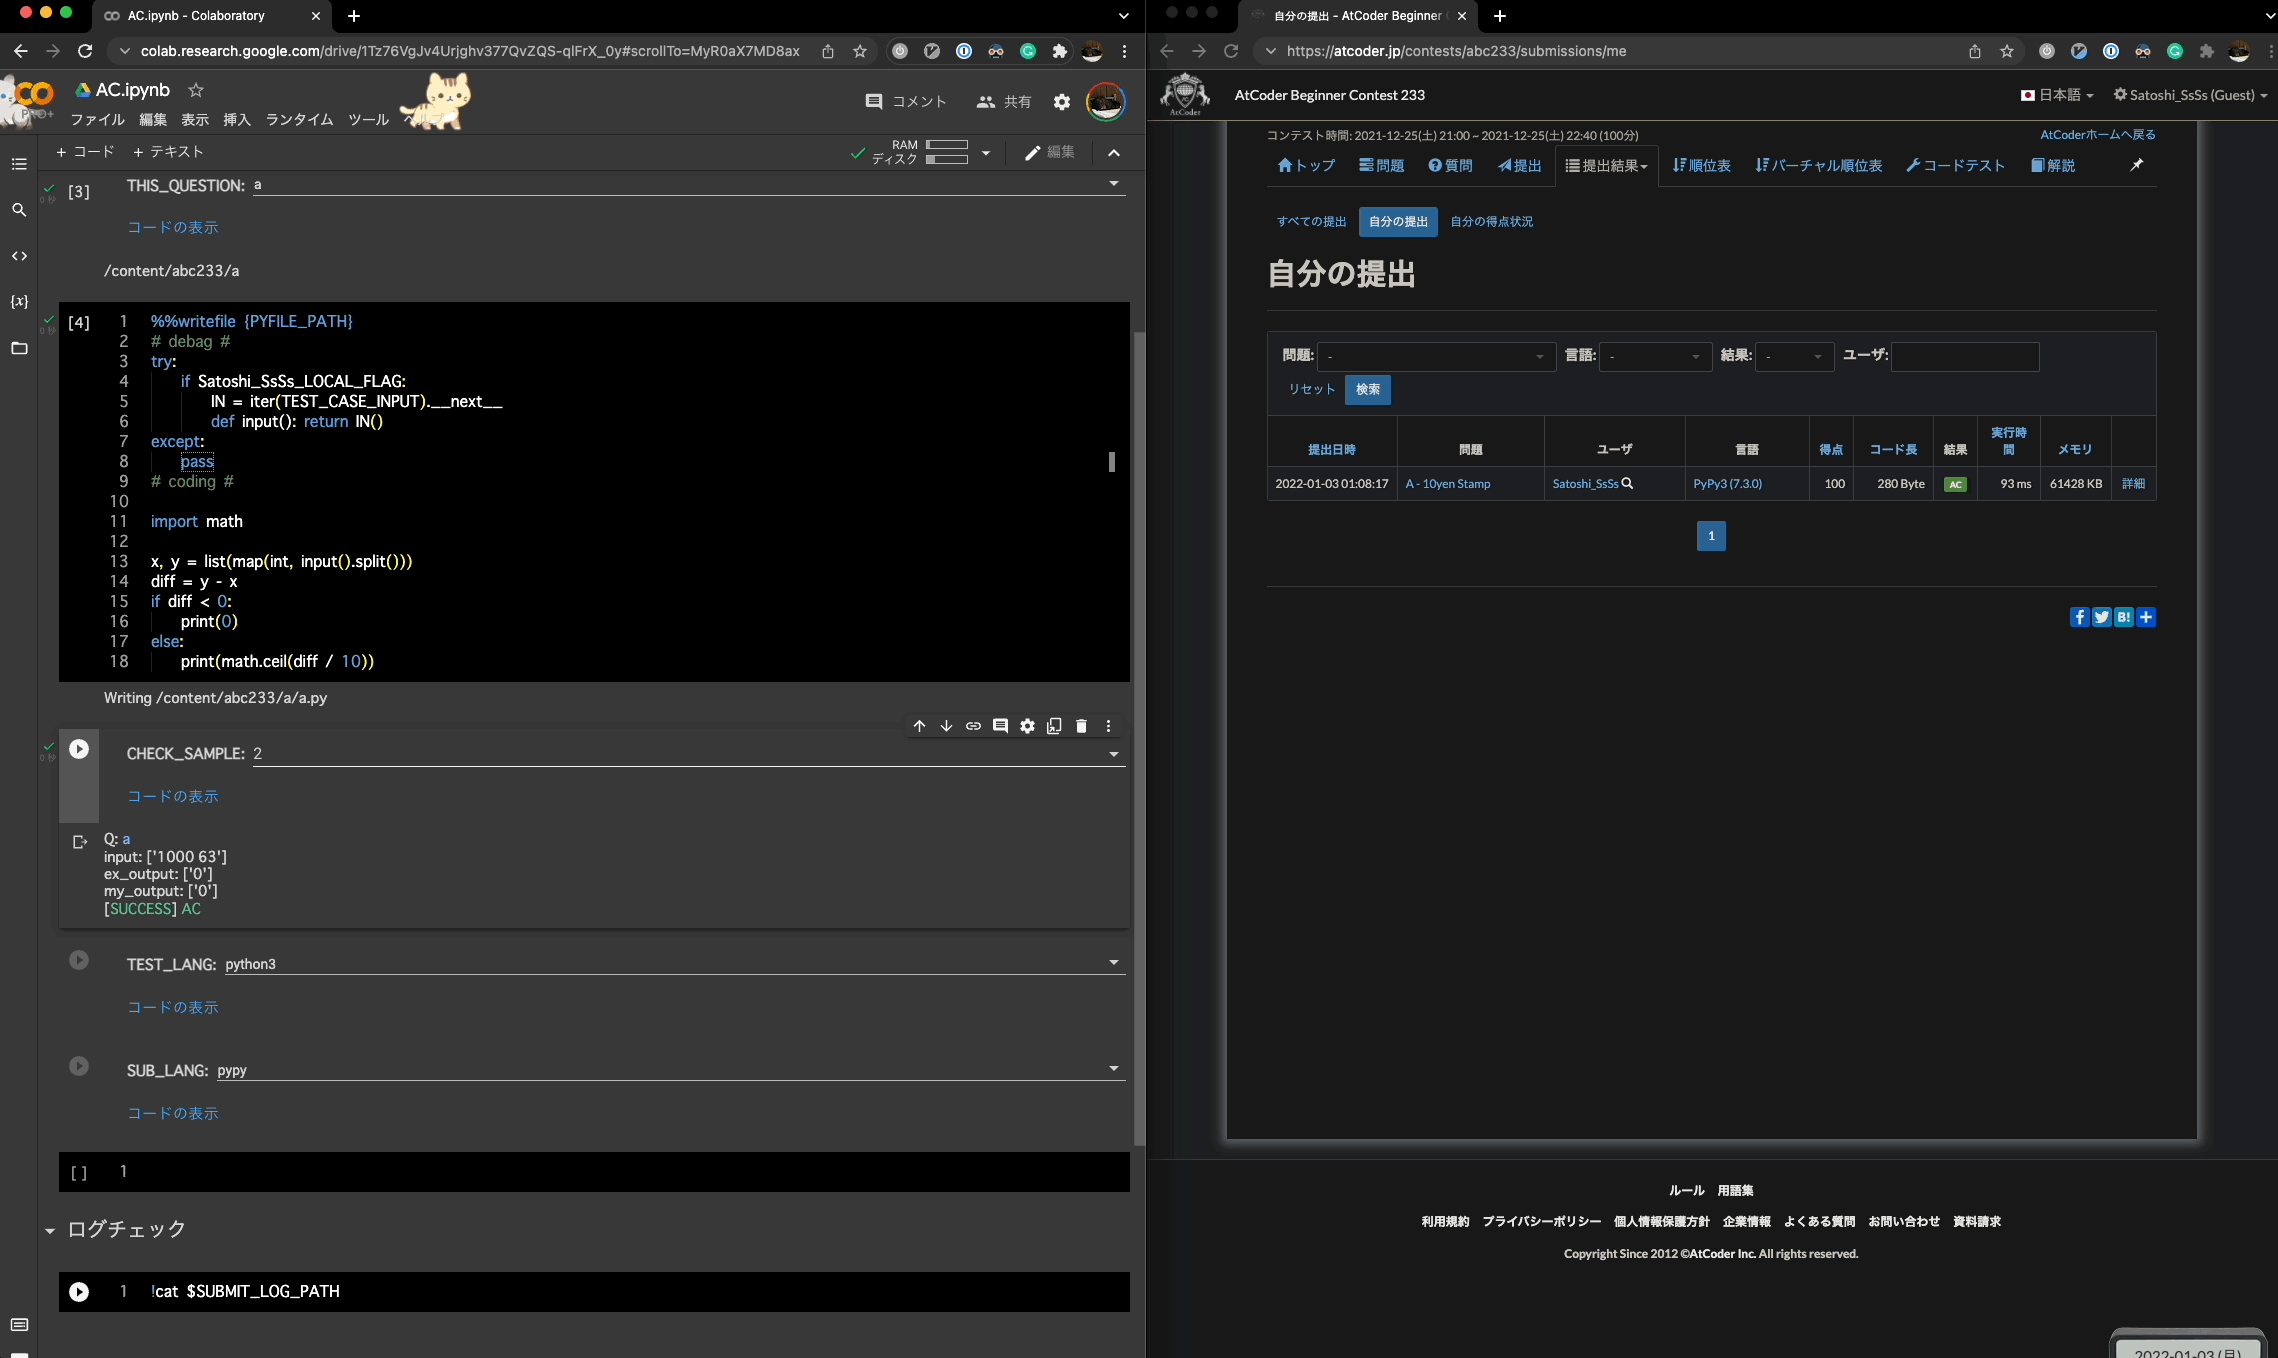Run the SUB_LANG cell
This screenshot has width=2278, height=1358.
point(79,1066)
